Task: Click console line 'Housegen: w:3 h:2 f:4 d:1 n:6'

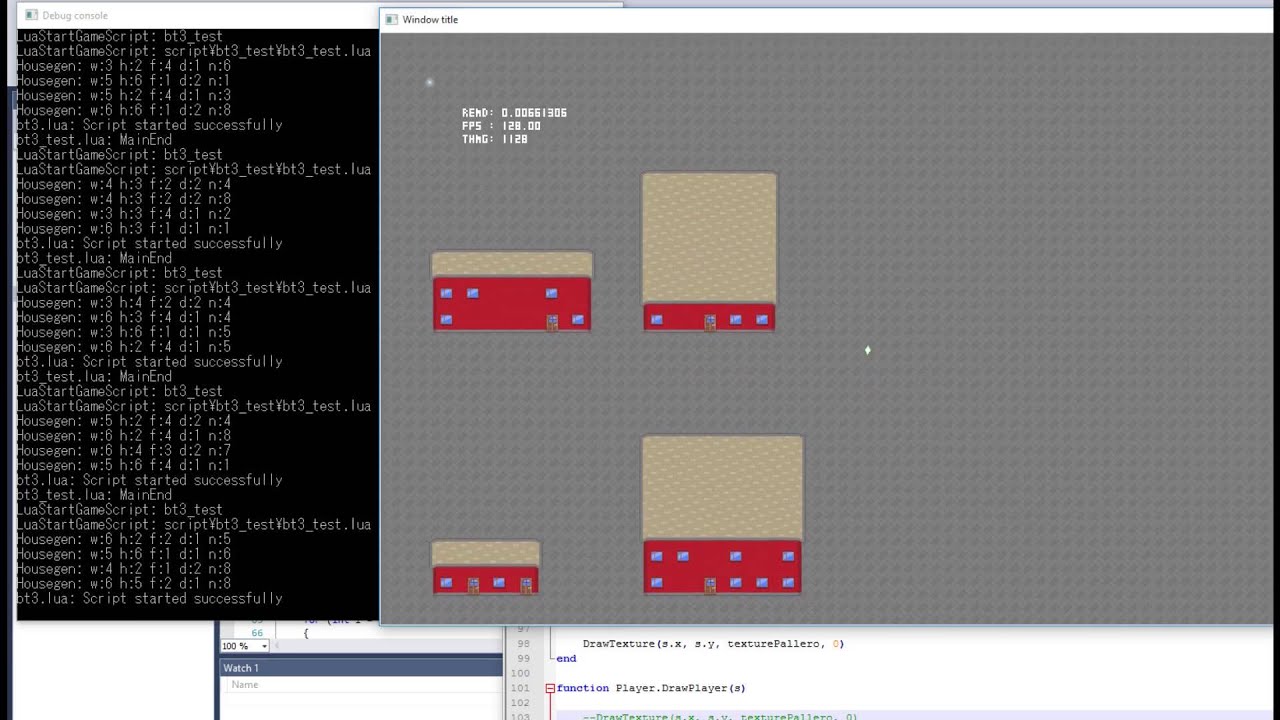Action: 124,66
